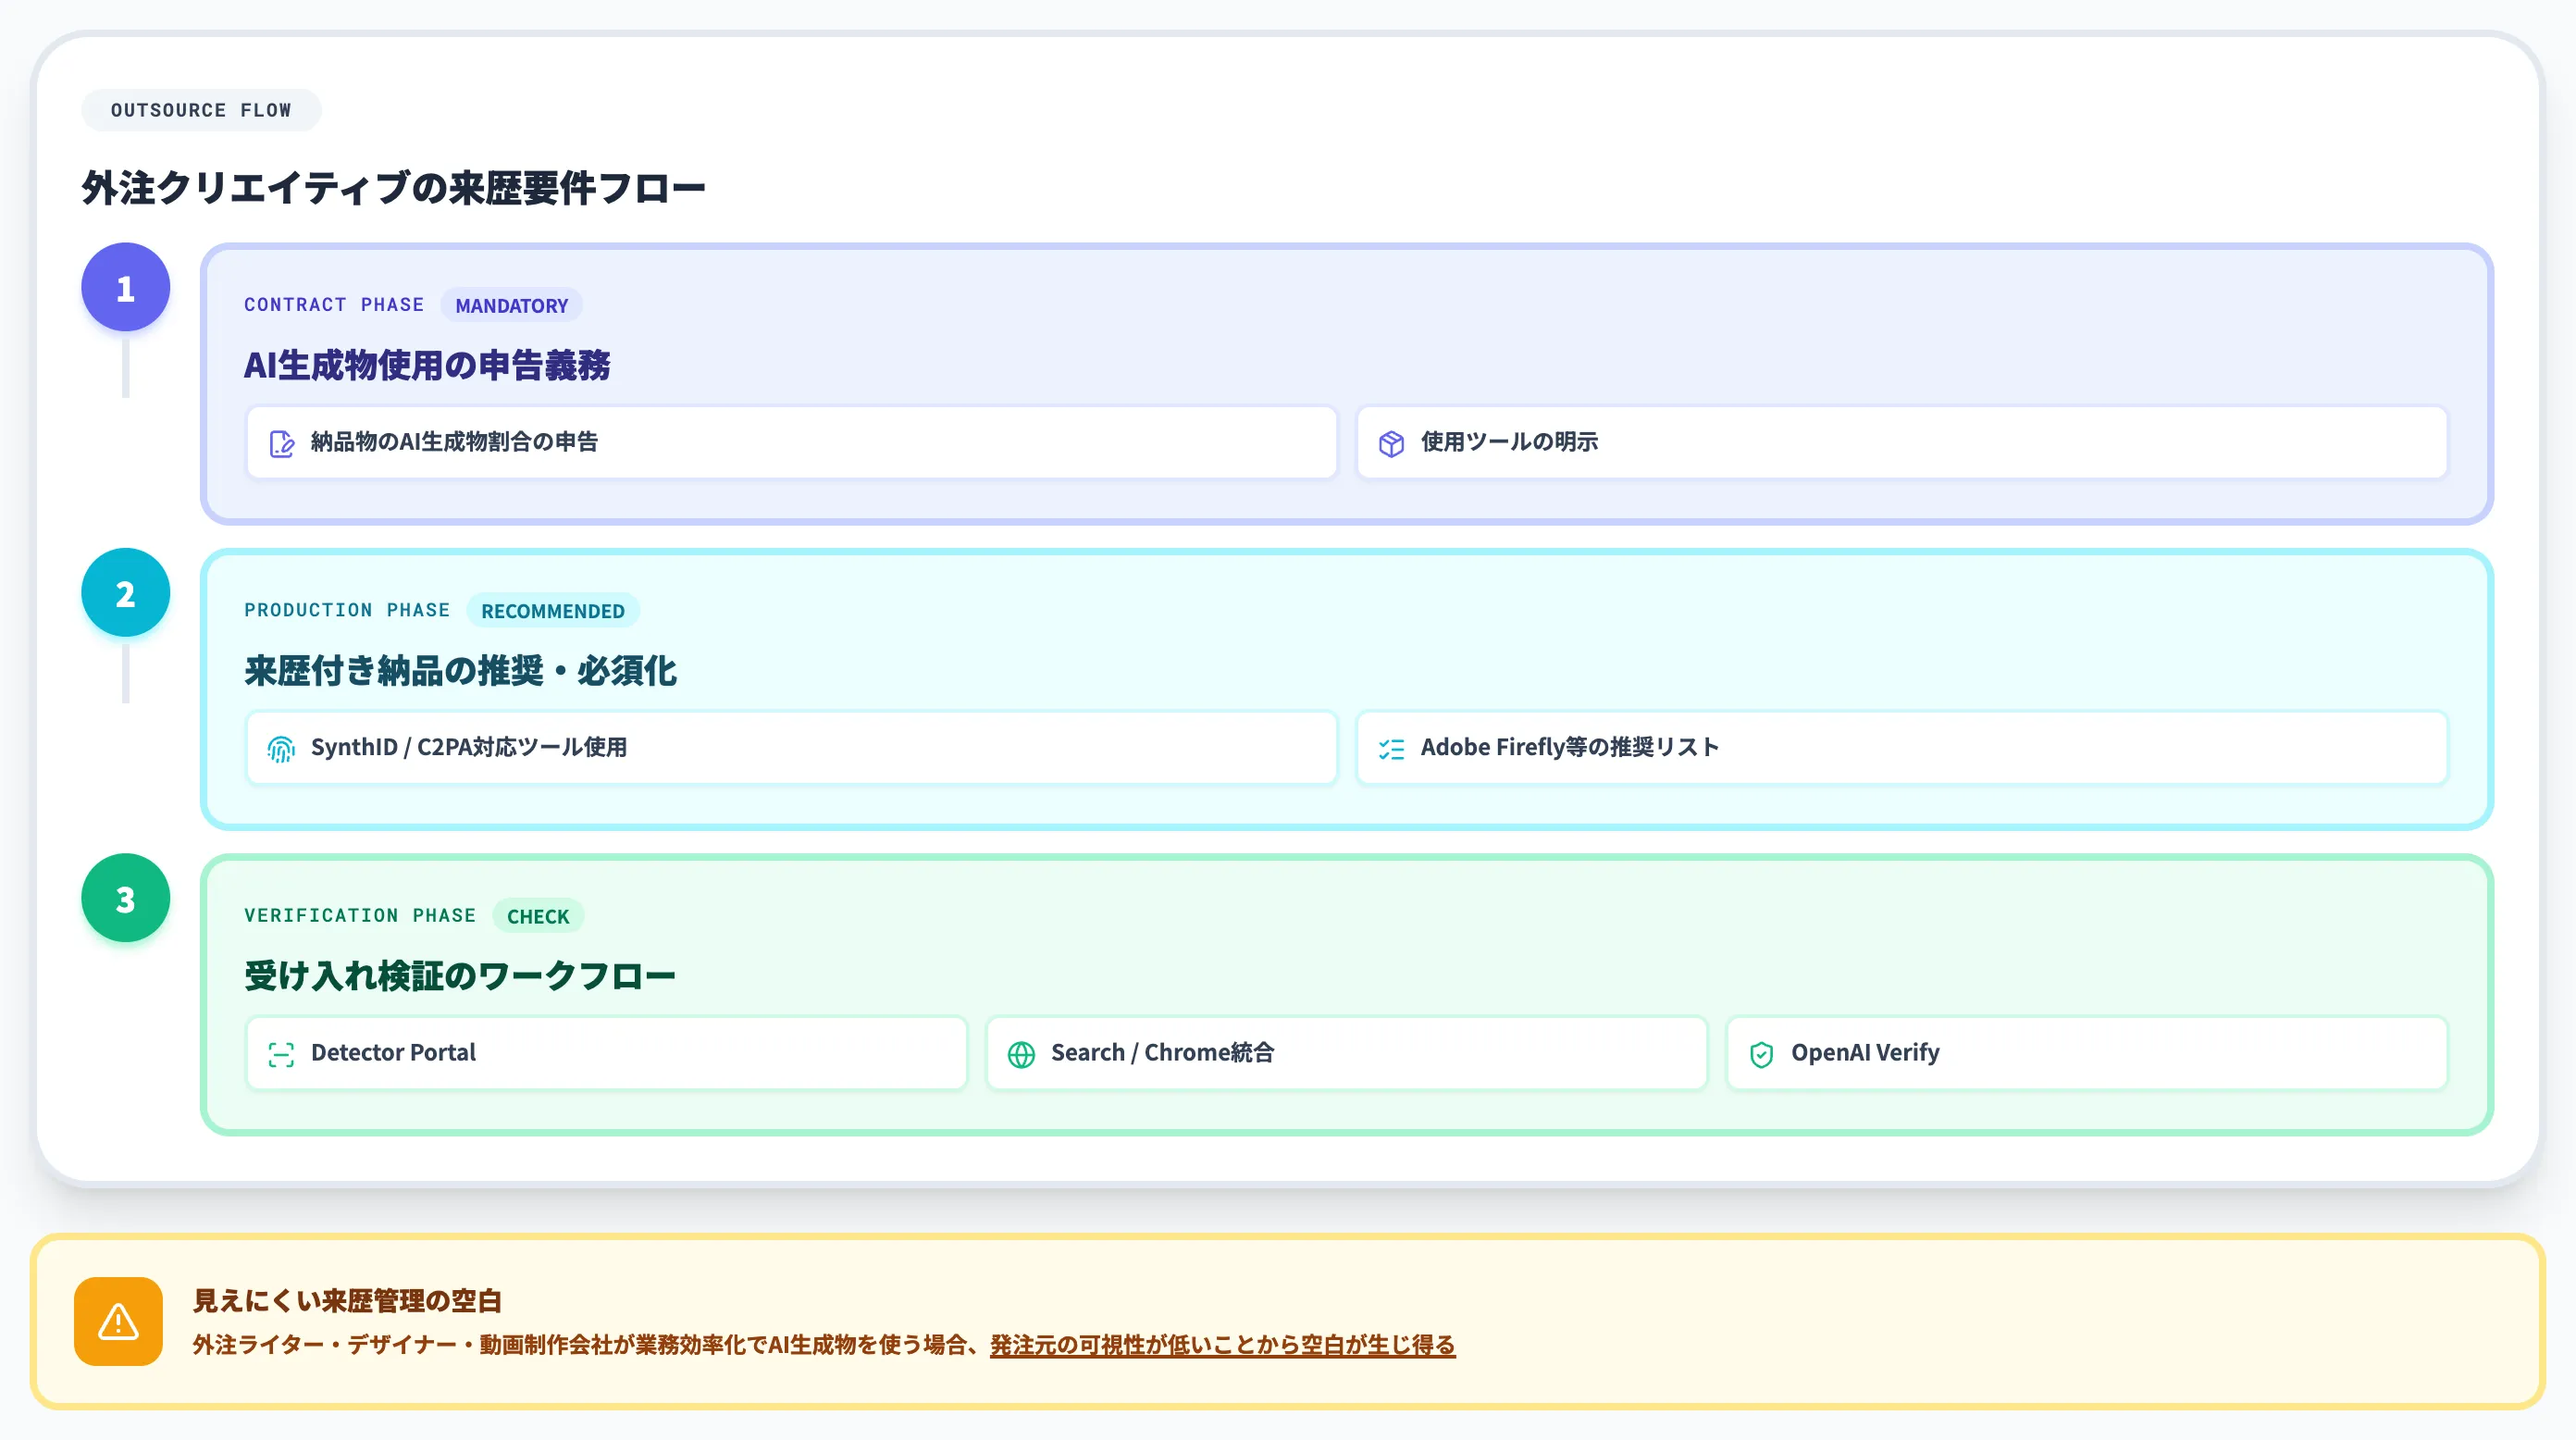Image resolution: width=2576 pixels, height=1440 pixels.
Task: Click the 使用ツールの明示 item
Action: pyautogui.click(x=1901, y=442)
